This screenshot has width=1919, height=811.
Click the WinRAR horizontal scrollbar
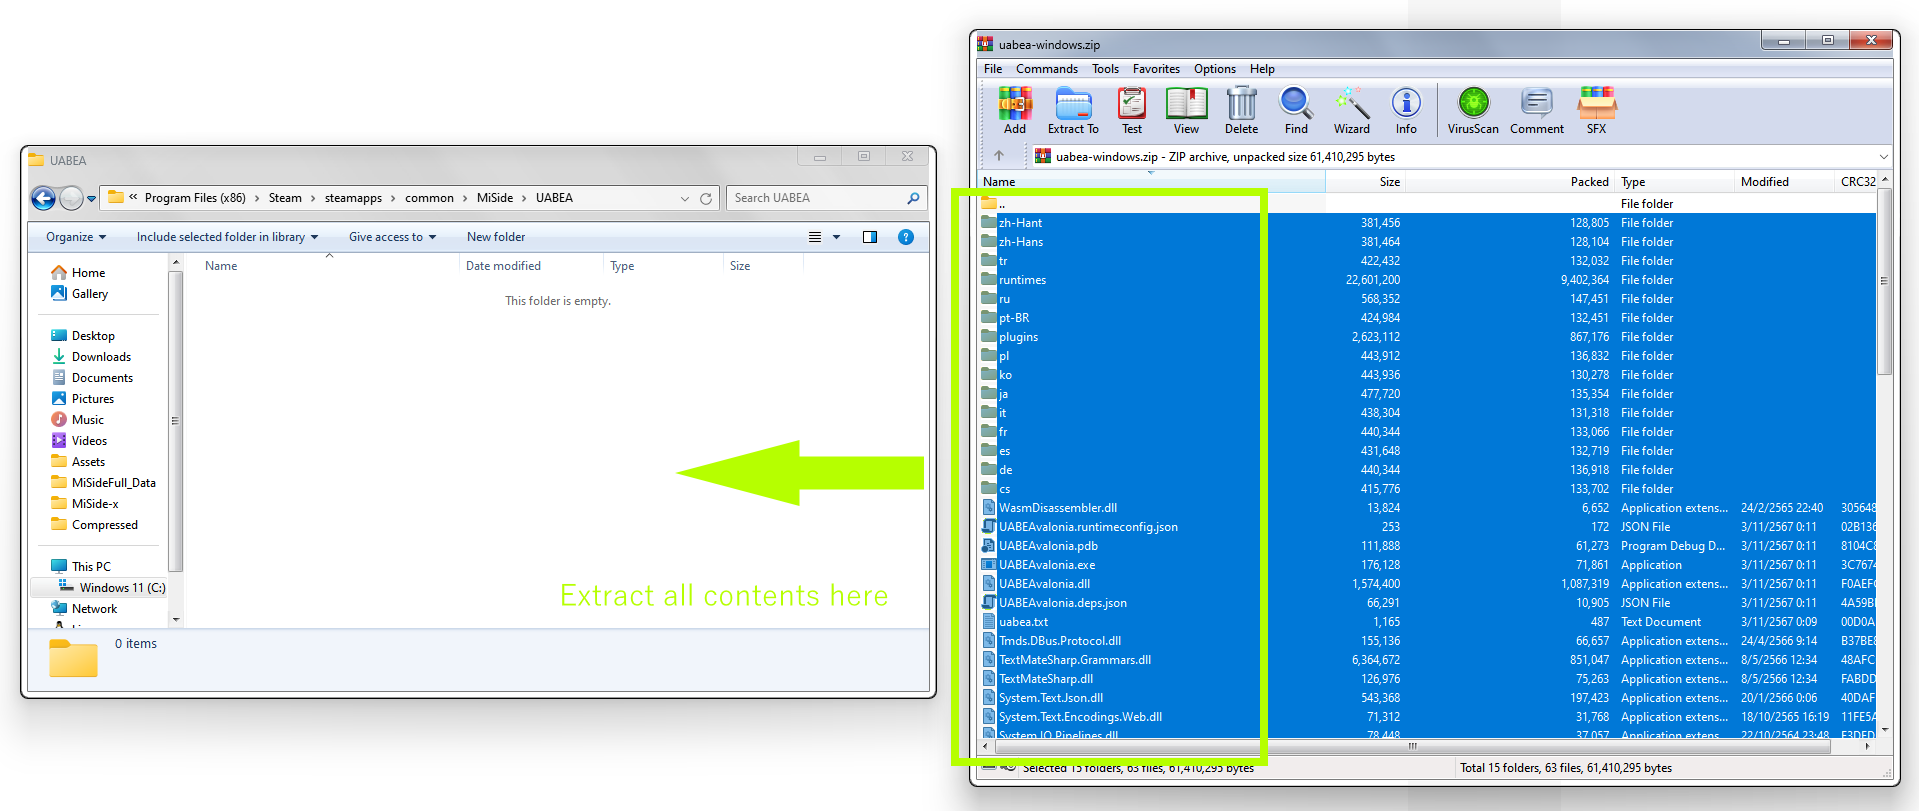[1412, 746]
